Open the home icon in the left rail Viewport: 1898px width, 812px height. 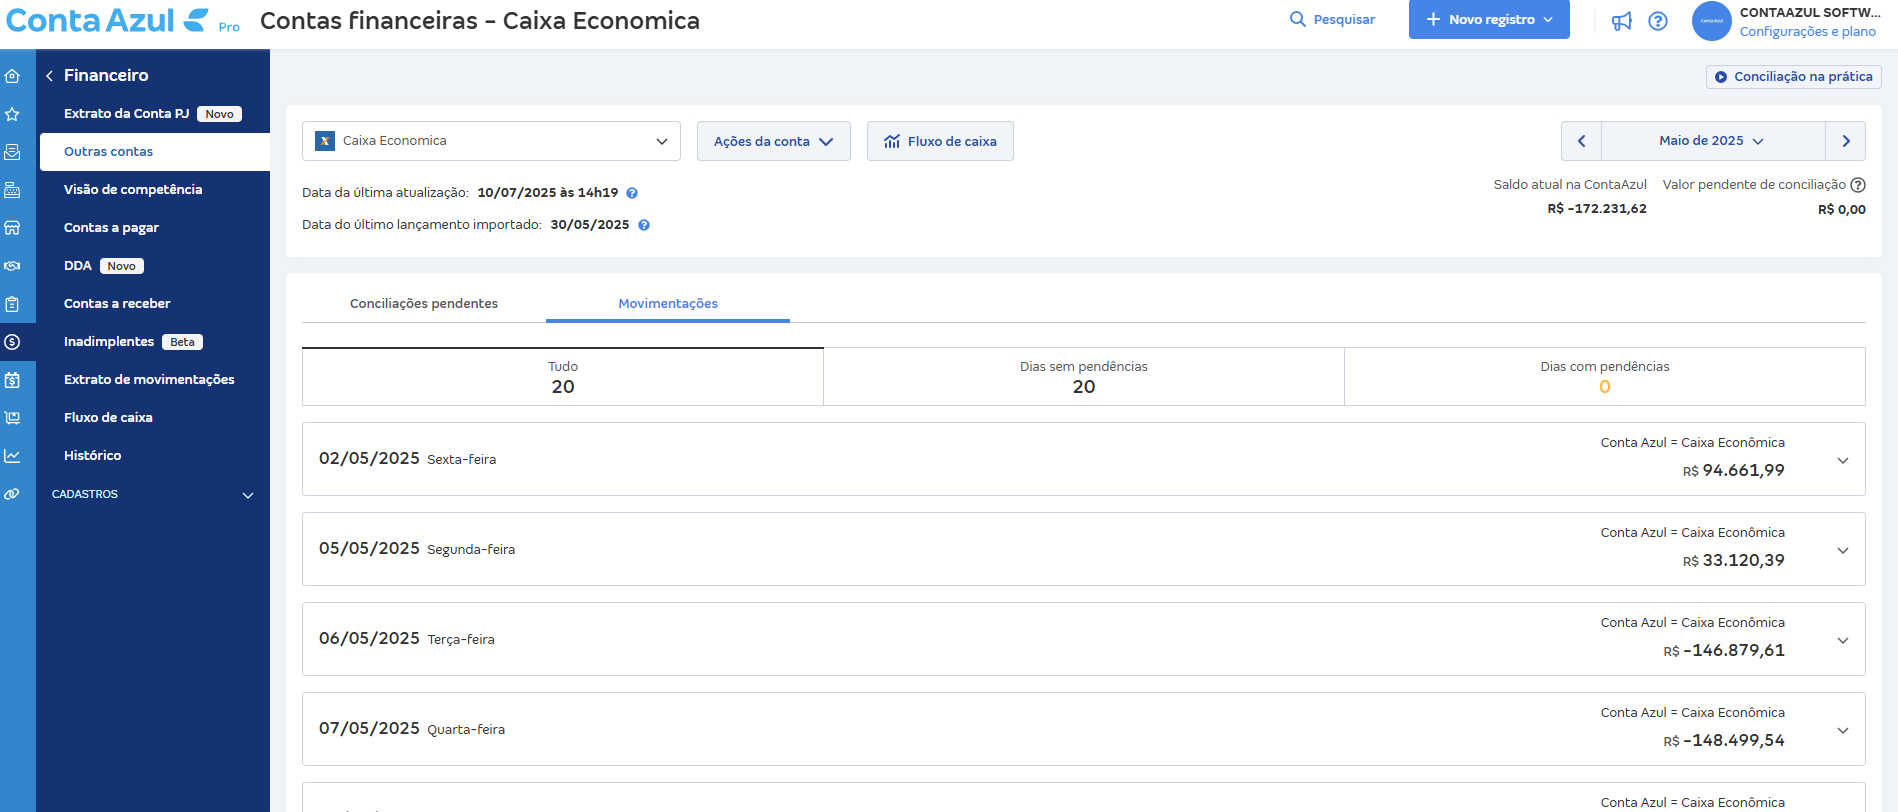12,76
